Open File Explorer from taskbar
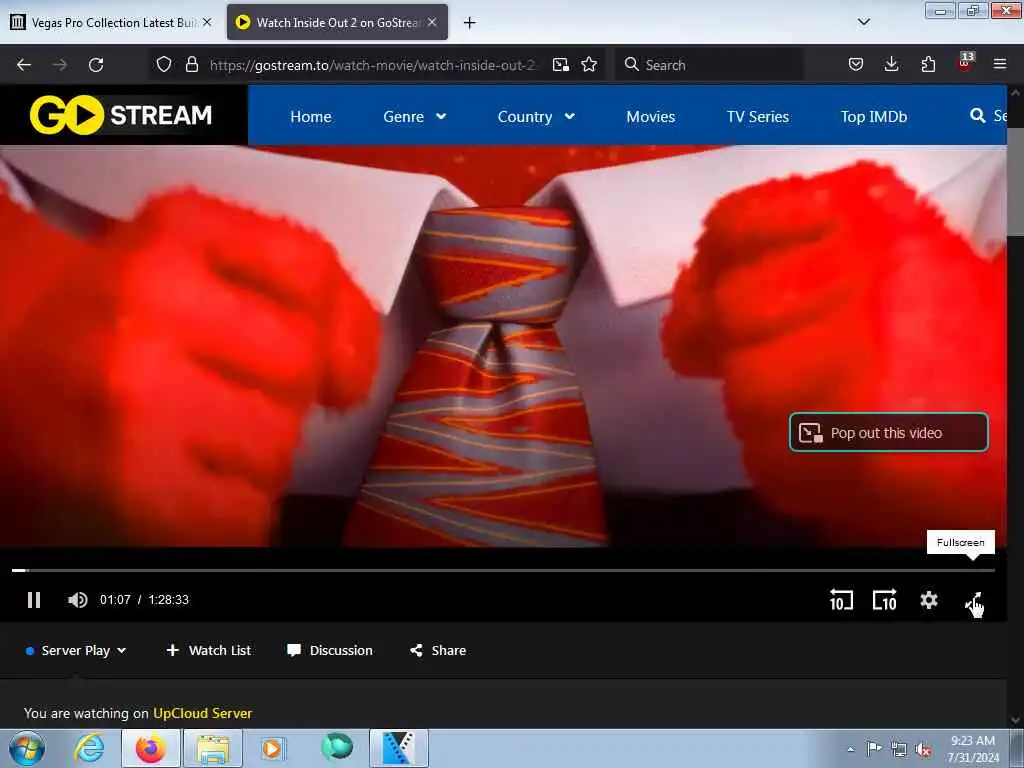Screen dimensions: 1024x768 click(213, 748)
